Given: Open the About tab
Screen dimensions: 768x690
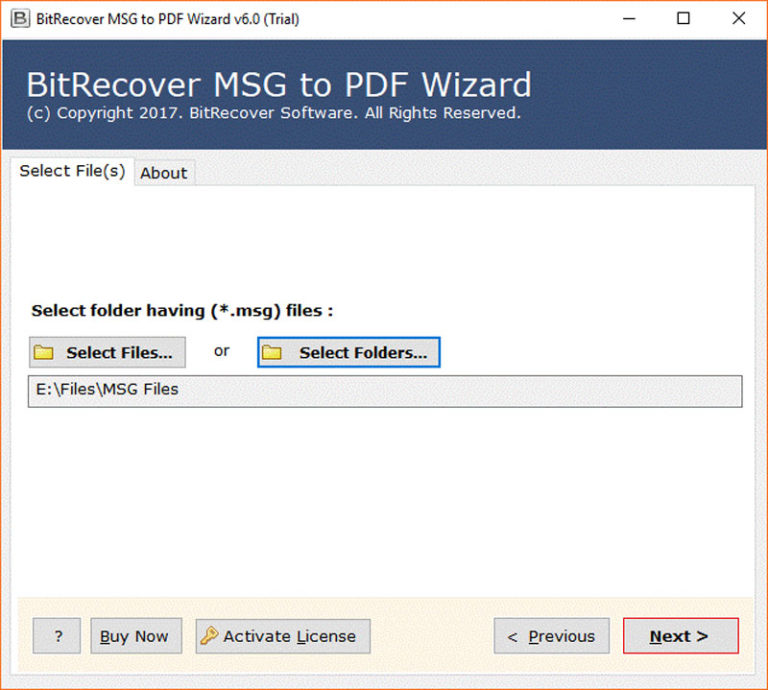Looking at the screenshot, I should coord(164,173).
